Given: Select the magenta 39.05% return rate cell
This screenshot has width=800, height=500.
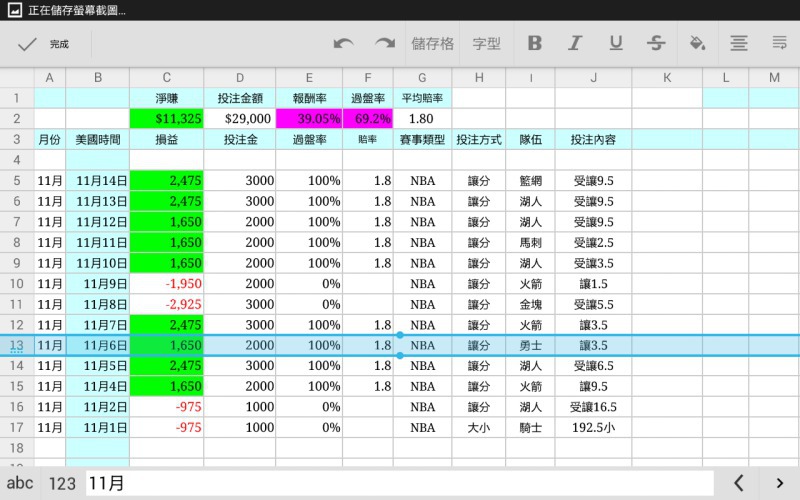Looking at the screenshot, I should (309, 119).
